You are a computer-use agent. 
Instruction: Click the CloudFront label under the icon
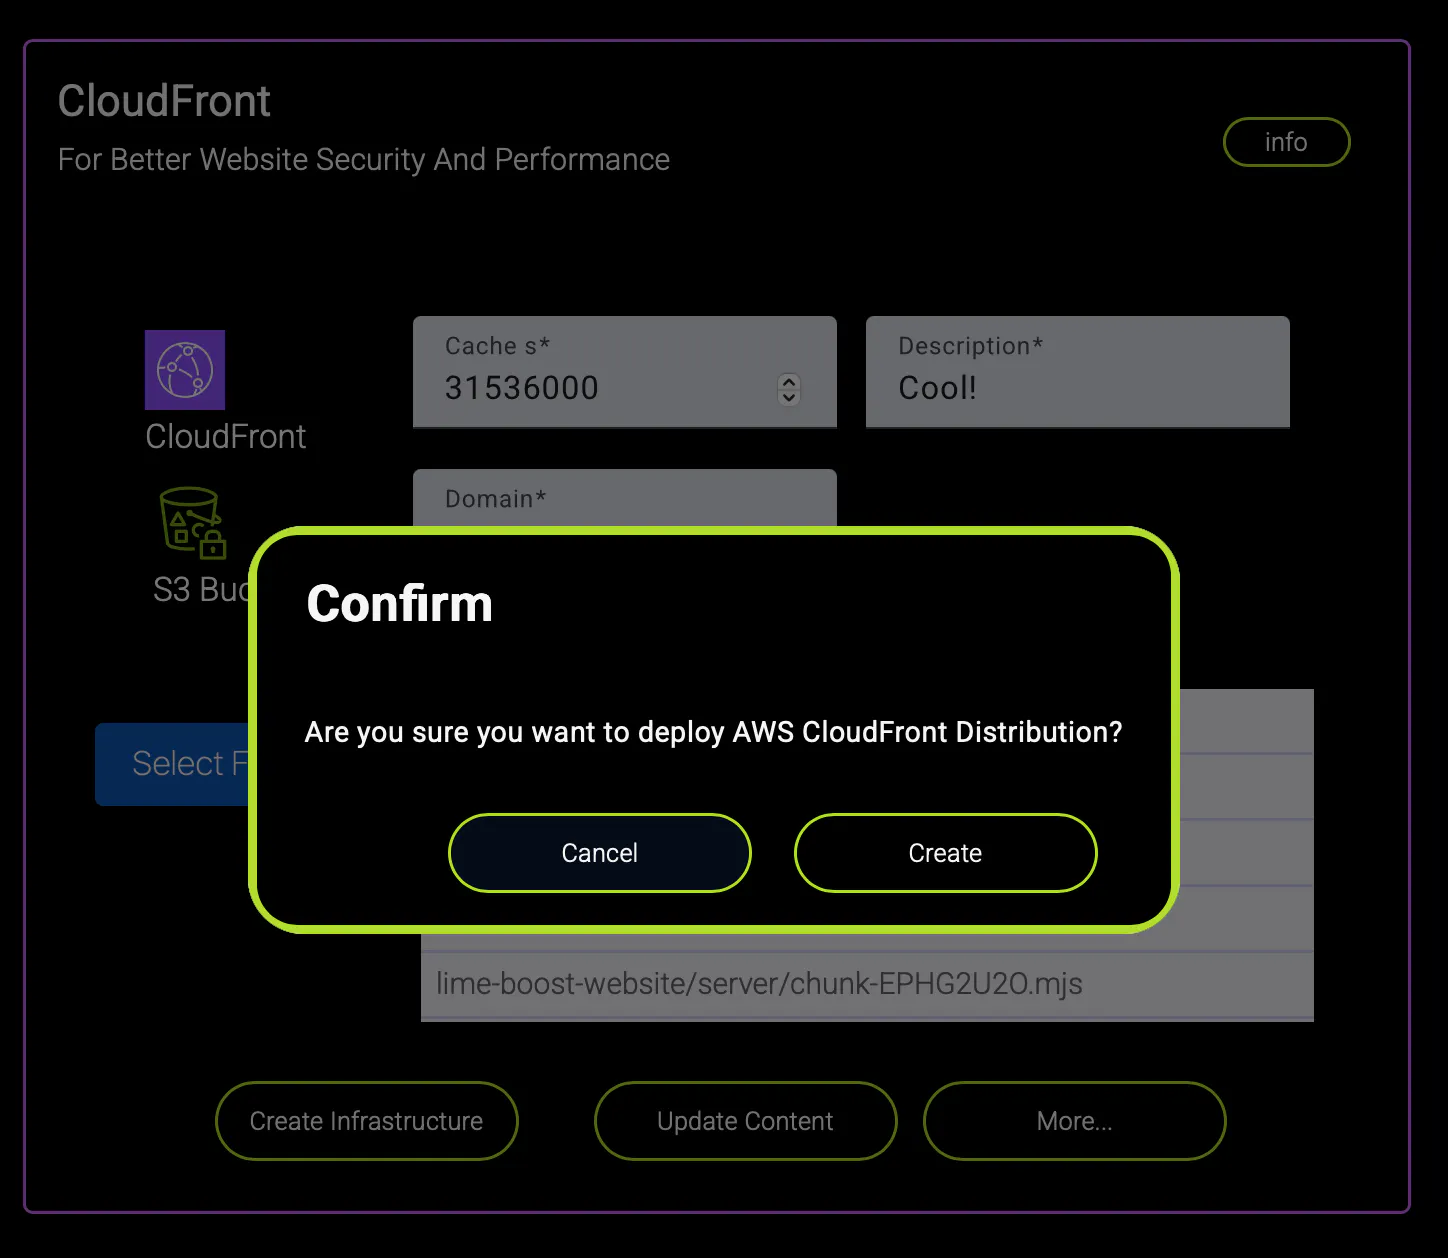click(226, 436)
